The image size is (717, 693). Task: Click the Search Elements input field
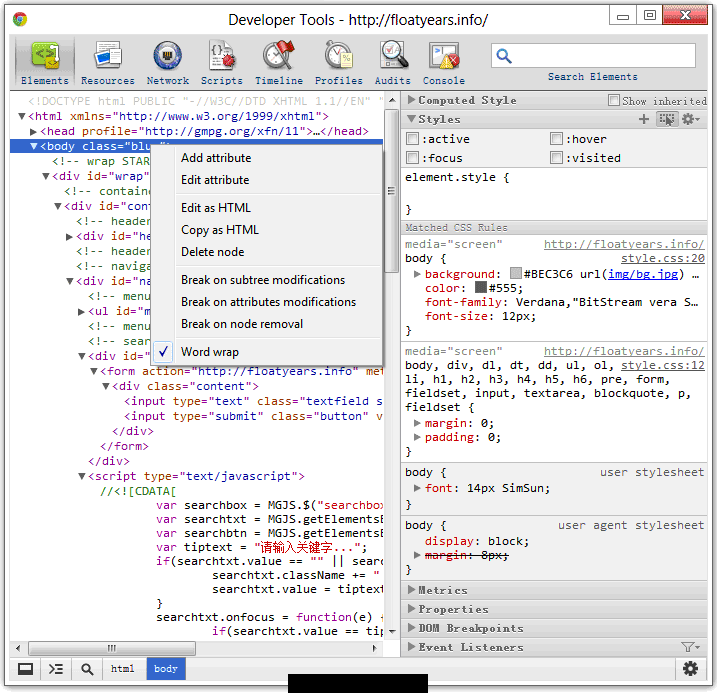(593, 56)
